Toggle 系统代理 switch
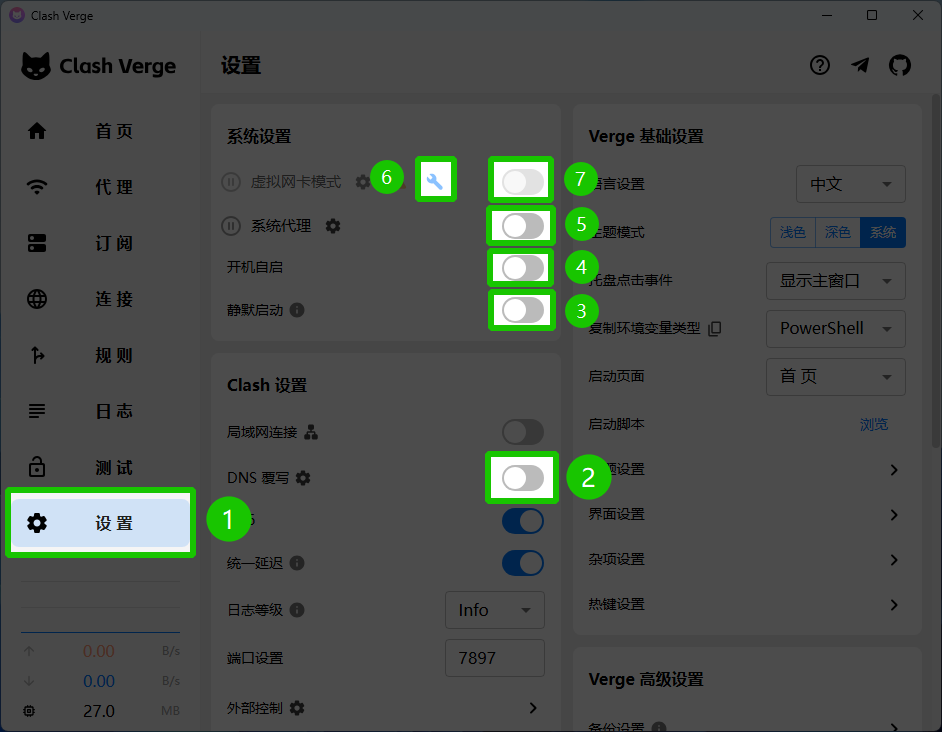This screenshot has width=942, height=732. tap(523, 226)
